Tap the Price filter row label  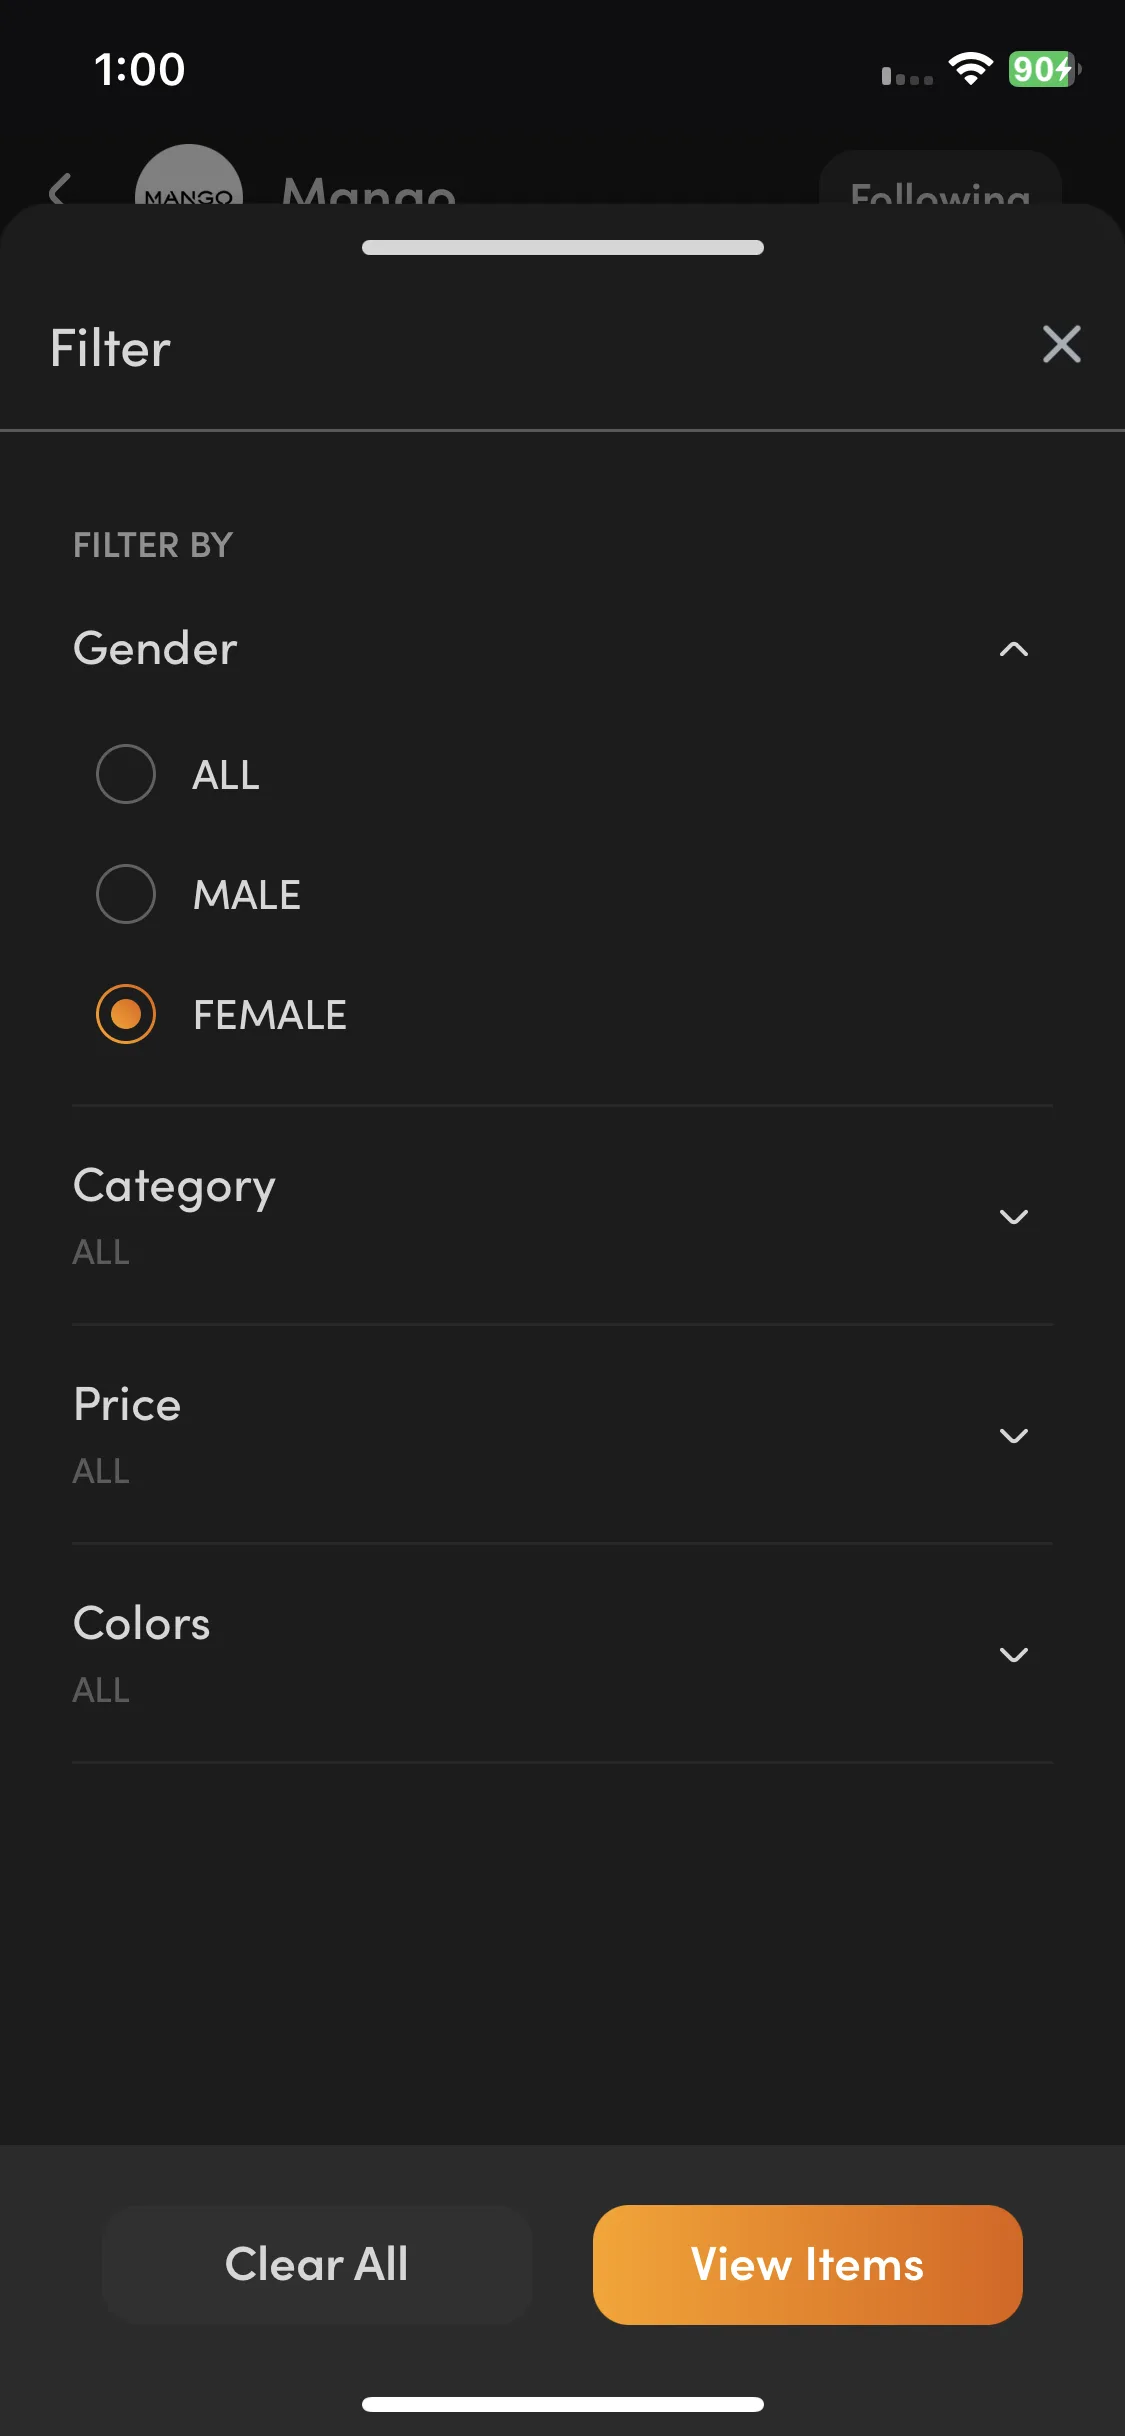coord(127,1405)
